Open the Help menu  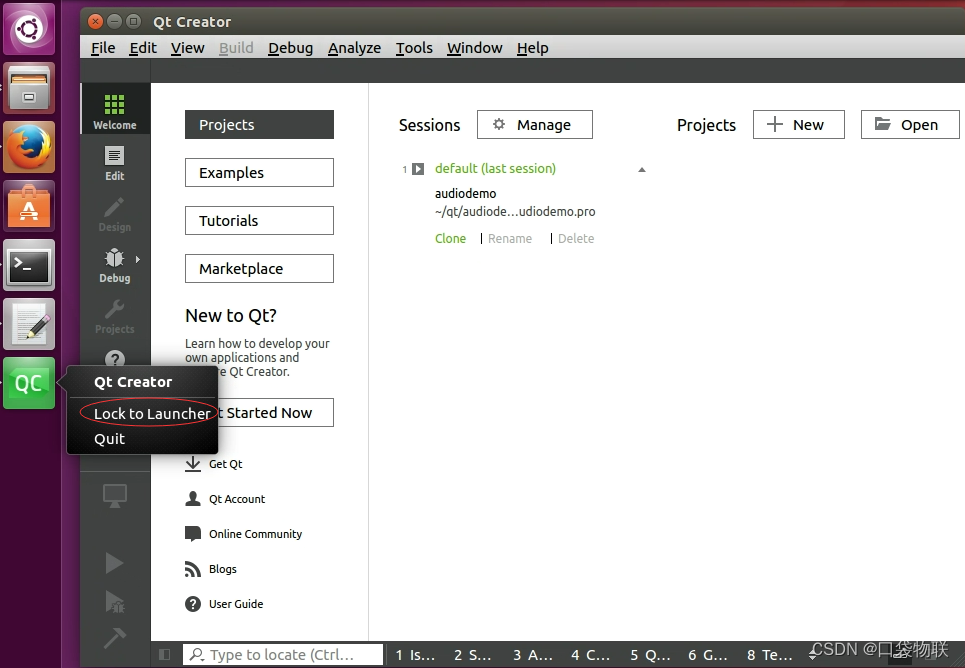(532, 47)
